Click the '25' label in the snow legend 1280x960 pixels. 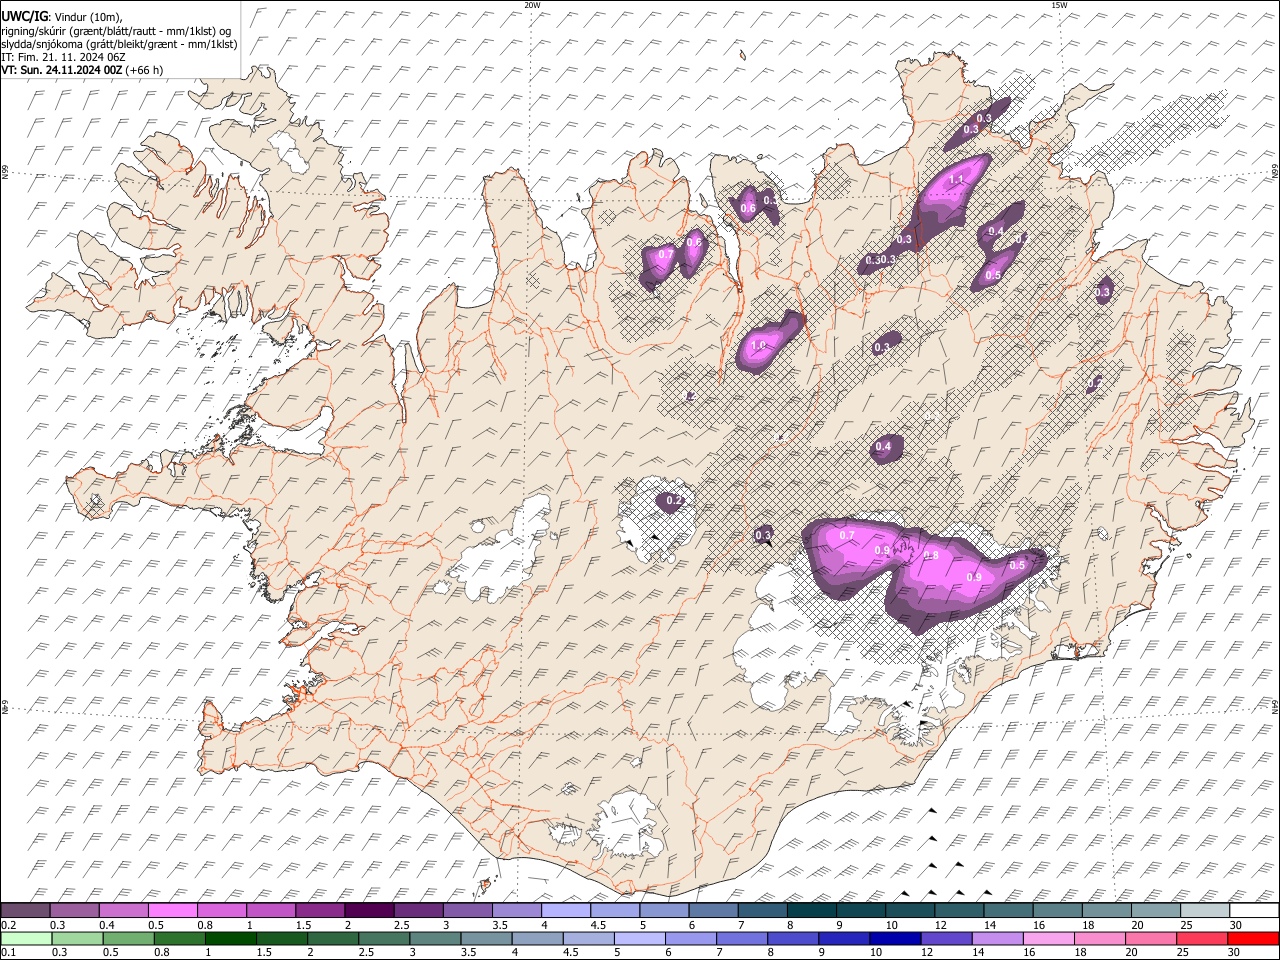pyautogui.click(x=1187, y=925)
